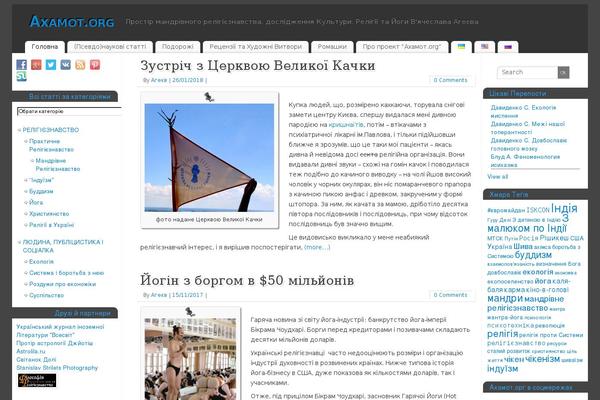Image resolution: width=600 pixels, height=400 pixels.
Task: Click the flag photo thumbnail in first article
Action: 209,158
